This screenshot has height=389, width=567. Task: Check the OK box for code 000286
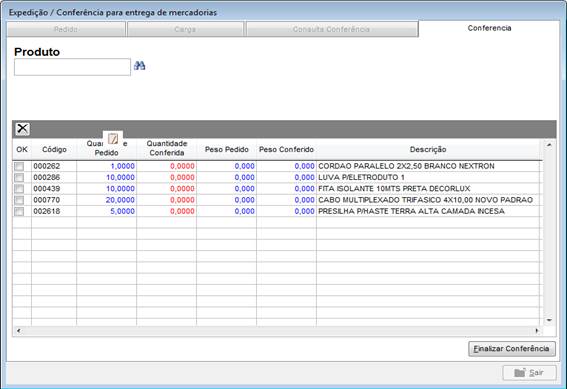tap(19, 178)
